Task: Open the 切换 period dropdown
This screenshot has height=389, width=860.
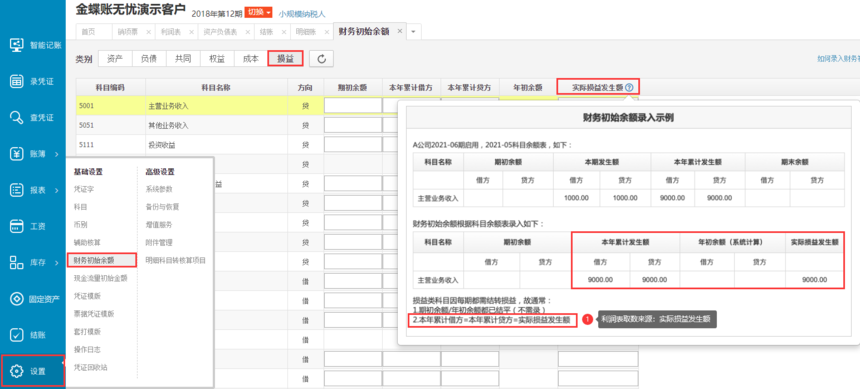Action: click(x=259, y=12)
